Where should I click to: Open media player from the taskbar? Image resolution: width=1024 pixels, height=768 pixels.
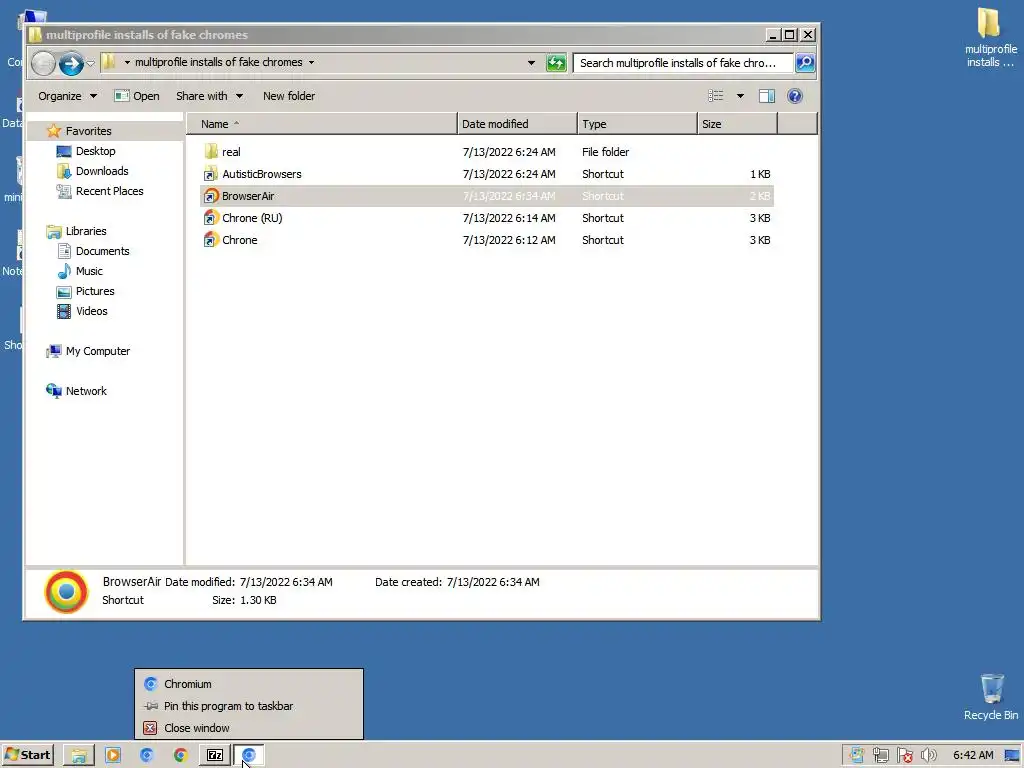click(112, 756)
